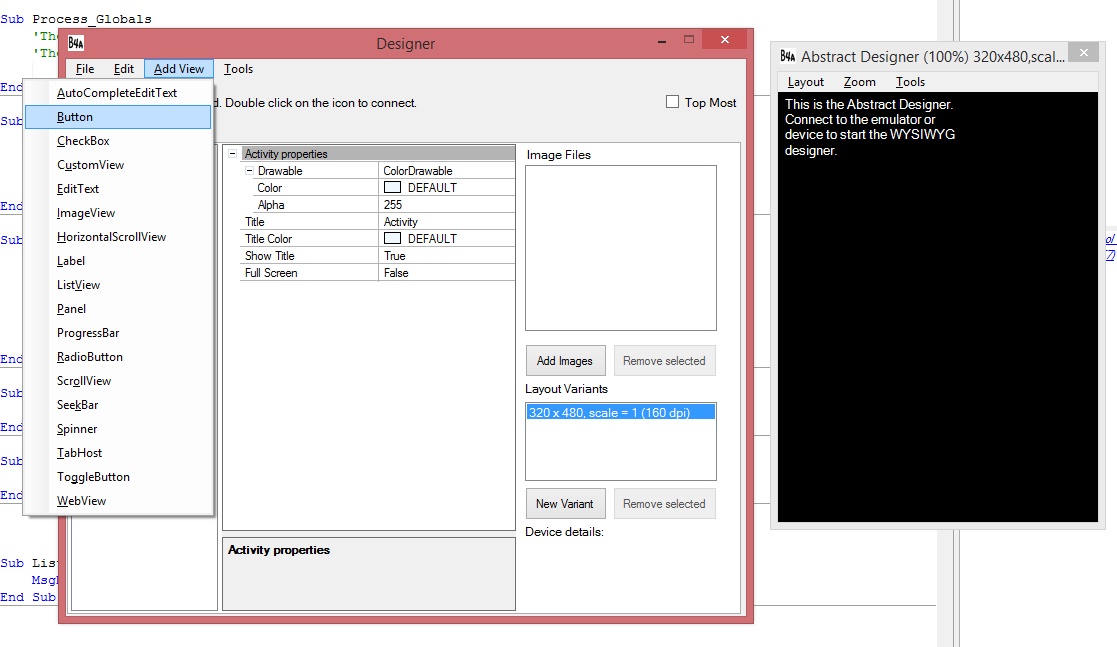Edit the Alpha value 255

[x=447, y=205]
